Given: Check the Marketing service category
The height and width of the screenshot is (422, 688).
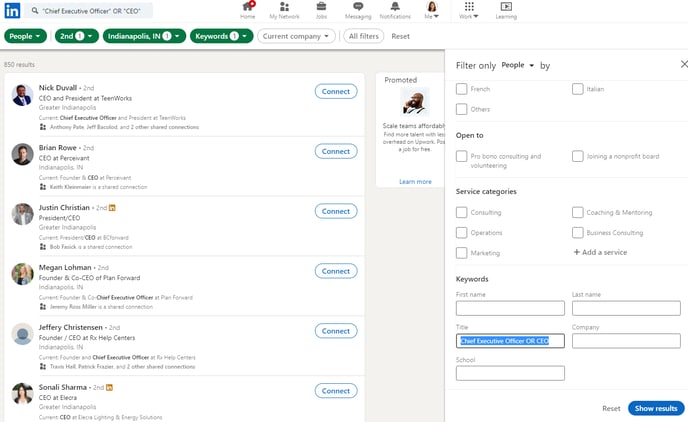Looking at the screenshot, I should point(461,253).
